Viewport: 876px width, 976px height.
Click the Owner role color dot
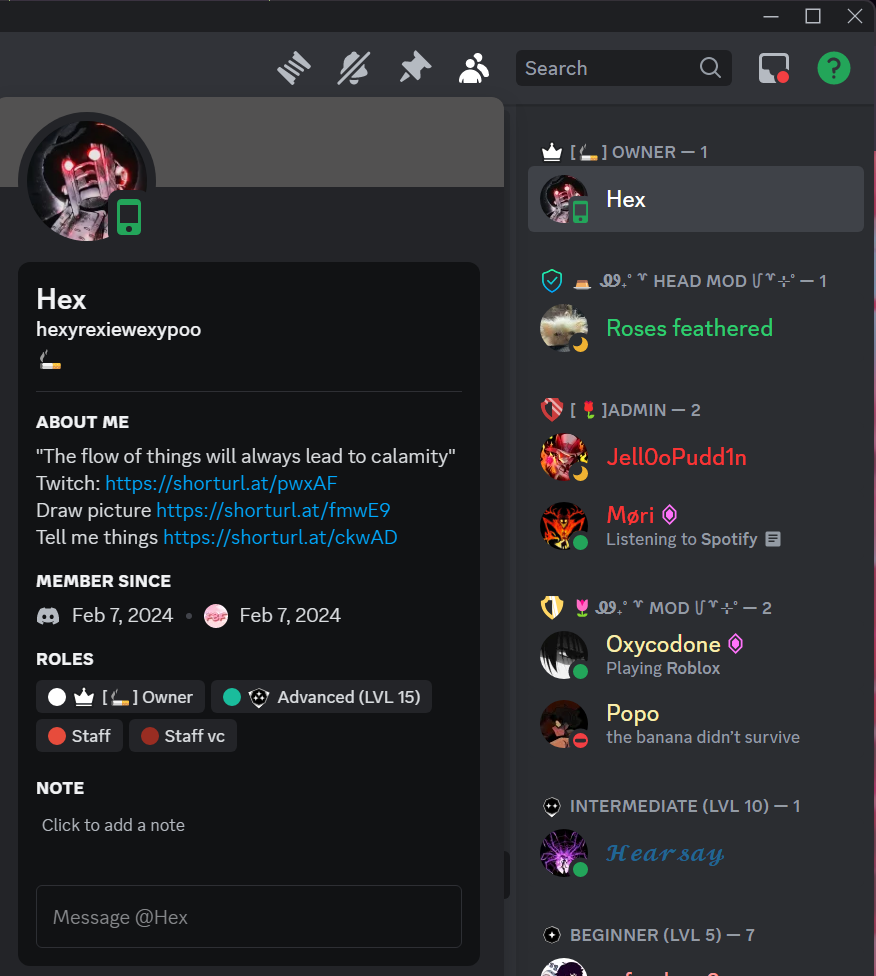(57, 697)
